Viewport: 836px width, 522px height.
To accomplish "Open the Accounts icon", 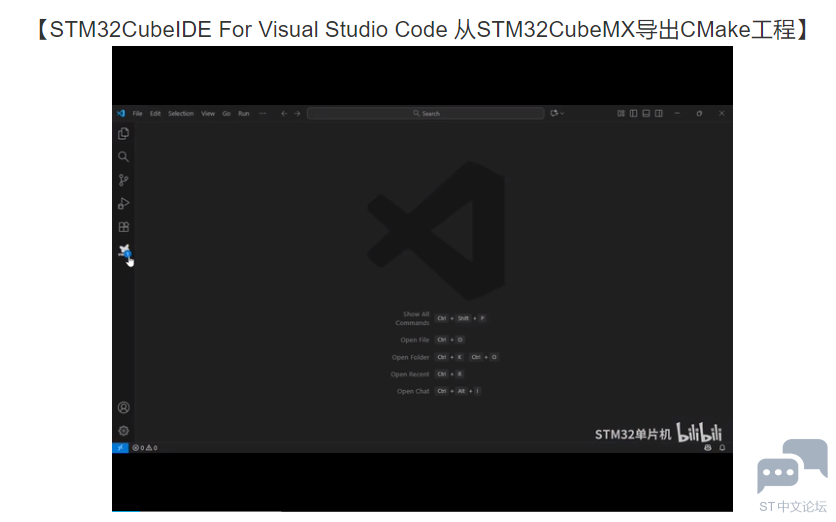I will (x=124, y=407).
